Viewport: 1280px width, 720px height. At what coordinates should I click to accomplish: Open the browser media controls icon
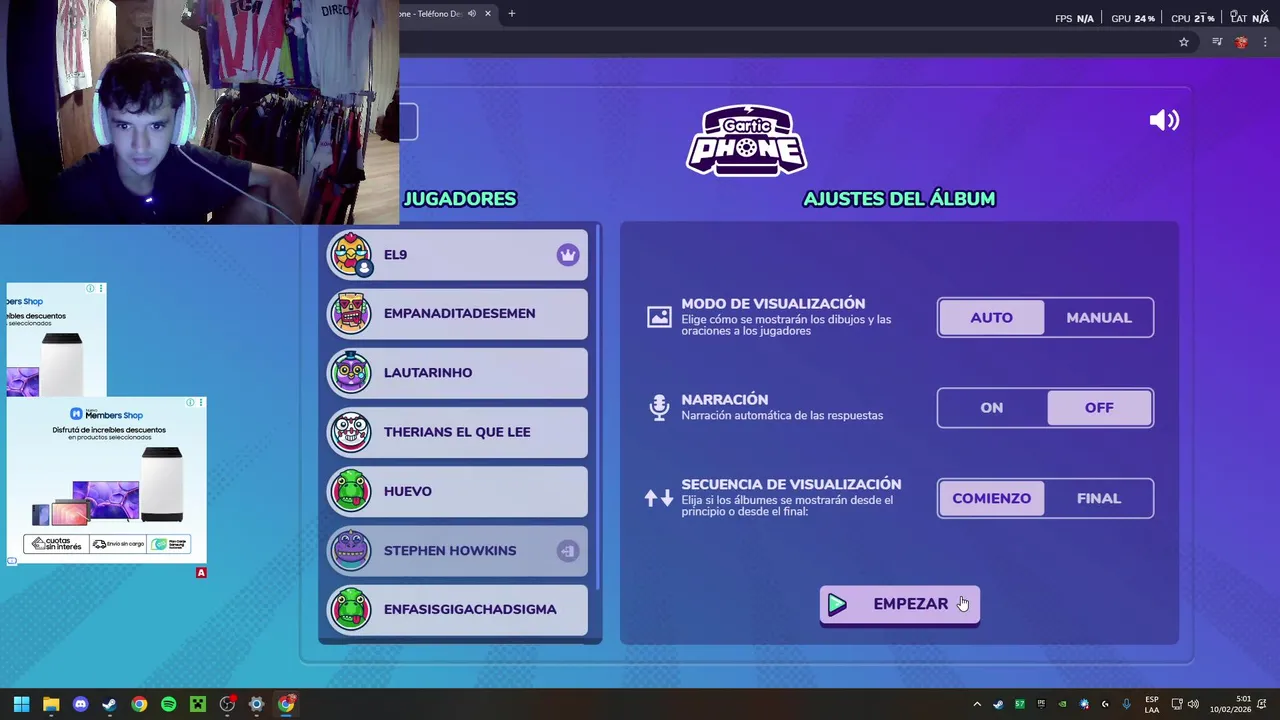pos(1217,42)
